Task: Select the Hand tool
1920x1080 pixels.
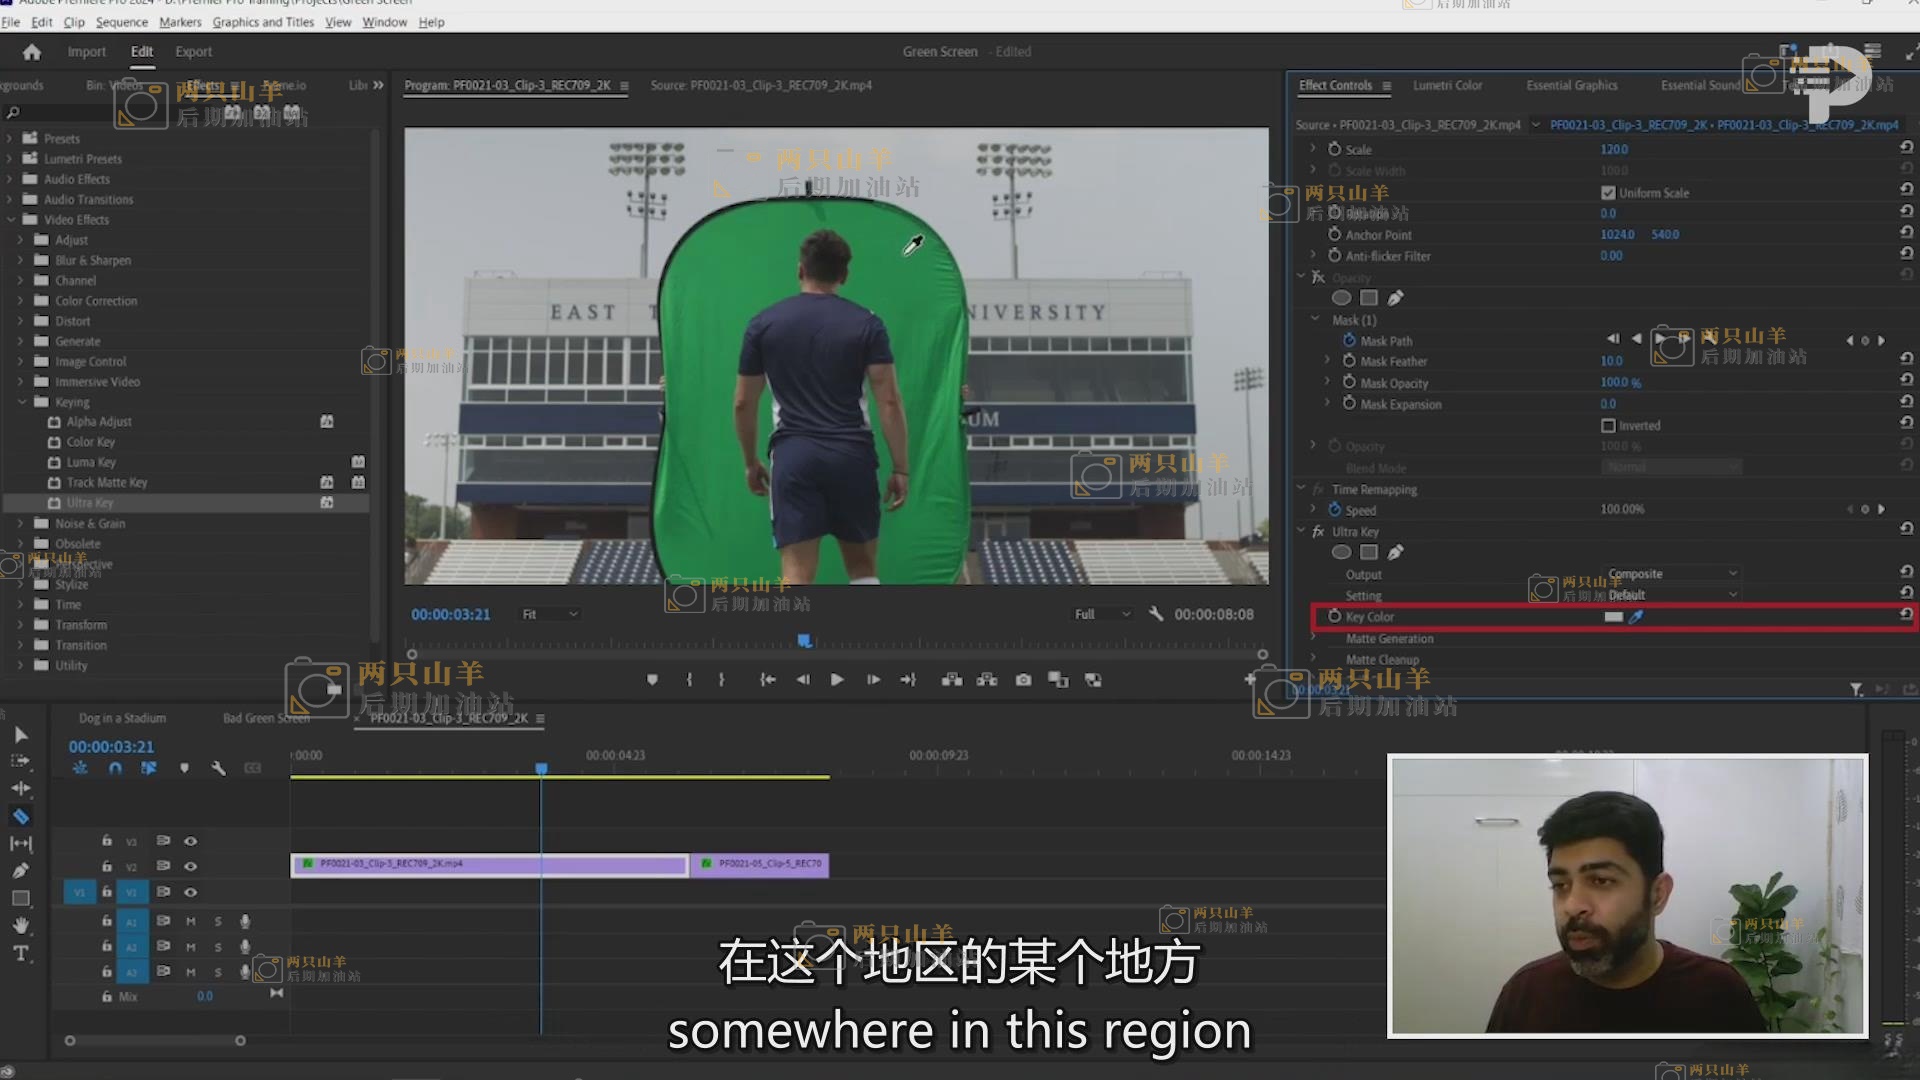Action: 20,925
